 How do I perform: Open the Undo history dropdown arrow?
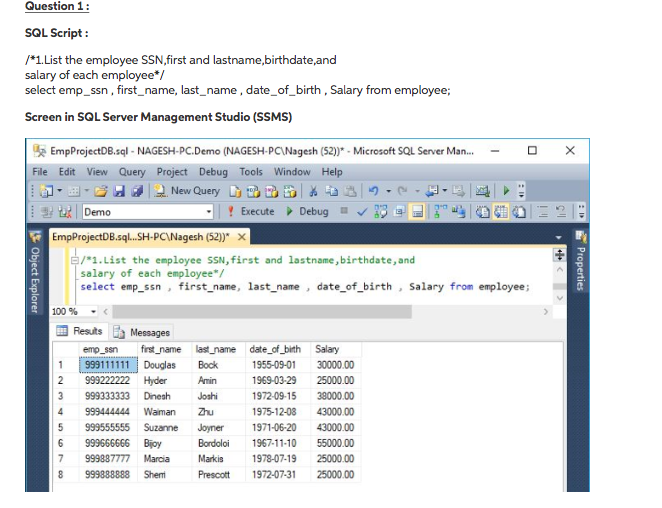coord(388,191)
